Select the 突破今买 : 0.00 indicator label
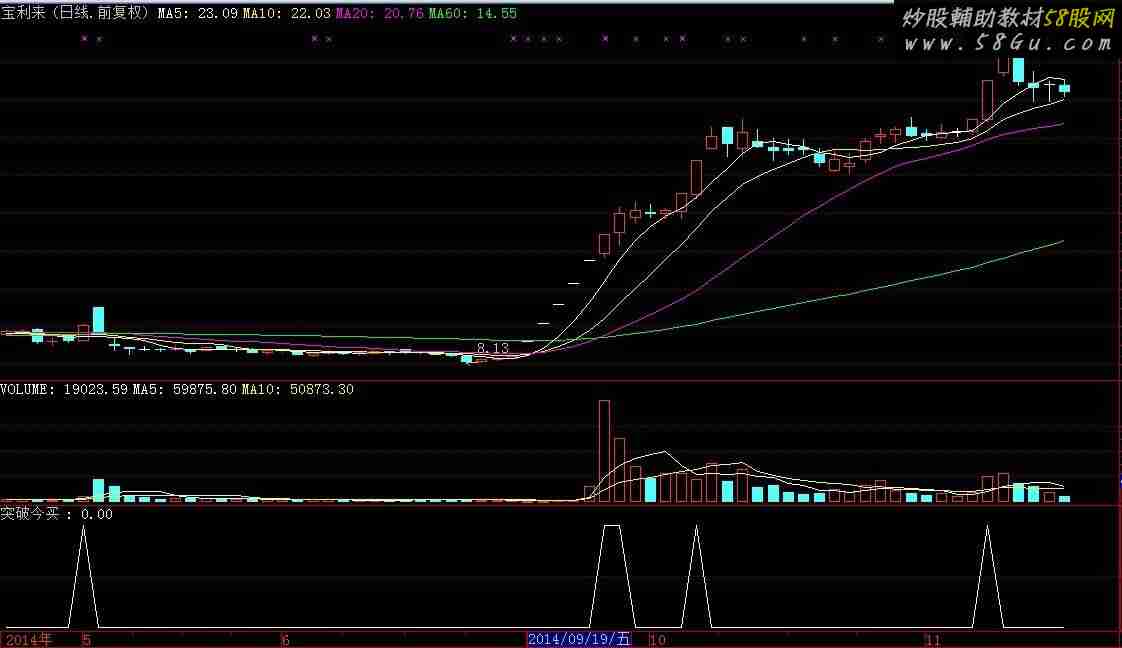Viewport: 1122px width, 648px height. pos(57,514)
